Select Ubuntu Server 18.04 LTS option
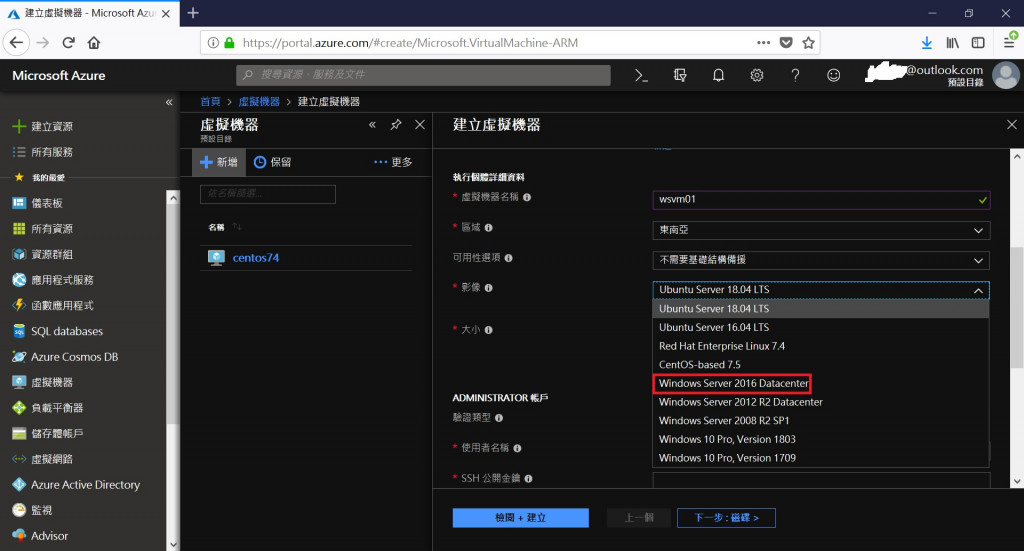This screenshot has width=1024, height=551. (x=820, y=309)
